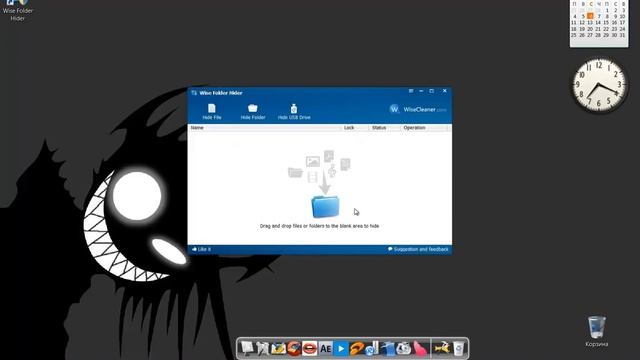The image size is (640, 360).
Task: Click the Hide USB Drive toolbar button
Action: (294, 111)
